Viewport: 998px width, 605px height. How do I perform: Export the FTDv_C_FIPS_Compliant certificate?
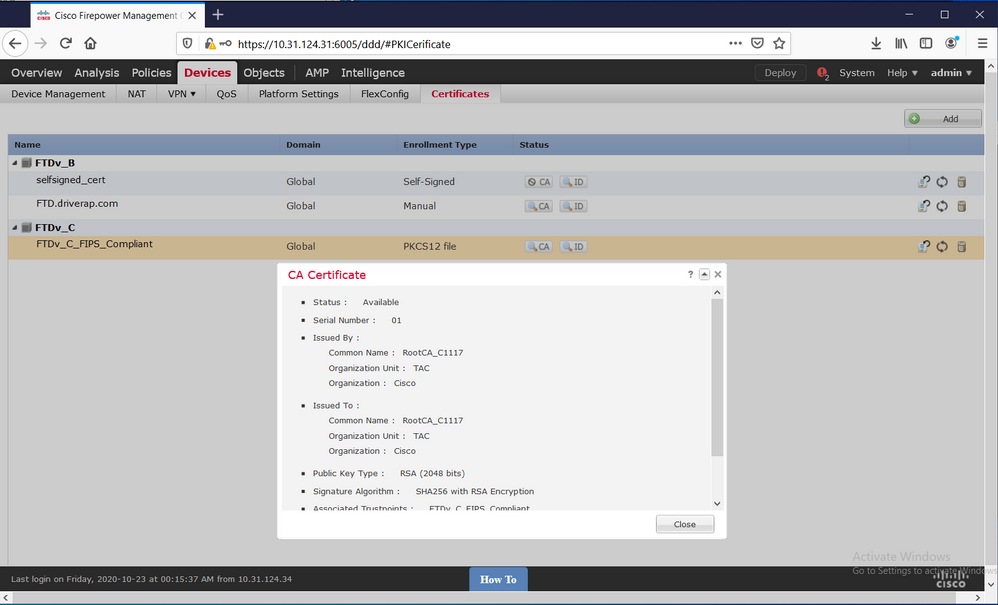[x=924, y=247]
